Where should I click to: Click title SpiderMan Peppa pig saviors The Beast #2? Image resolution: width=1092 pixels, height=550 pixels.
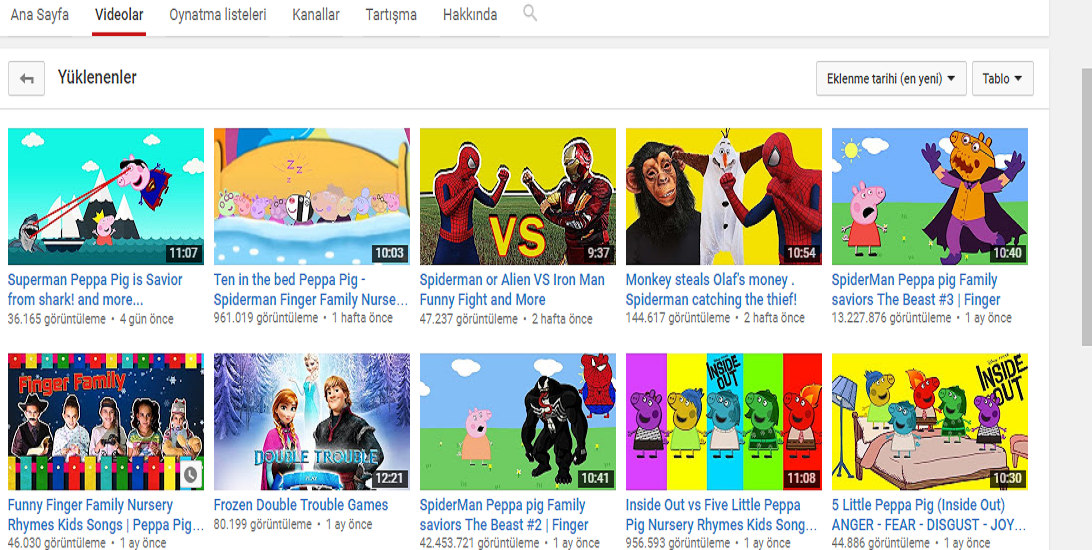pyautogui.click(x=504, y=515)
